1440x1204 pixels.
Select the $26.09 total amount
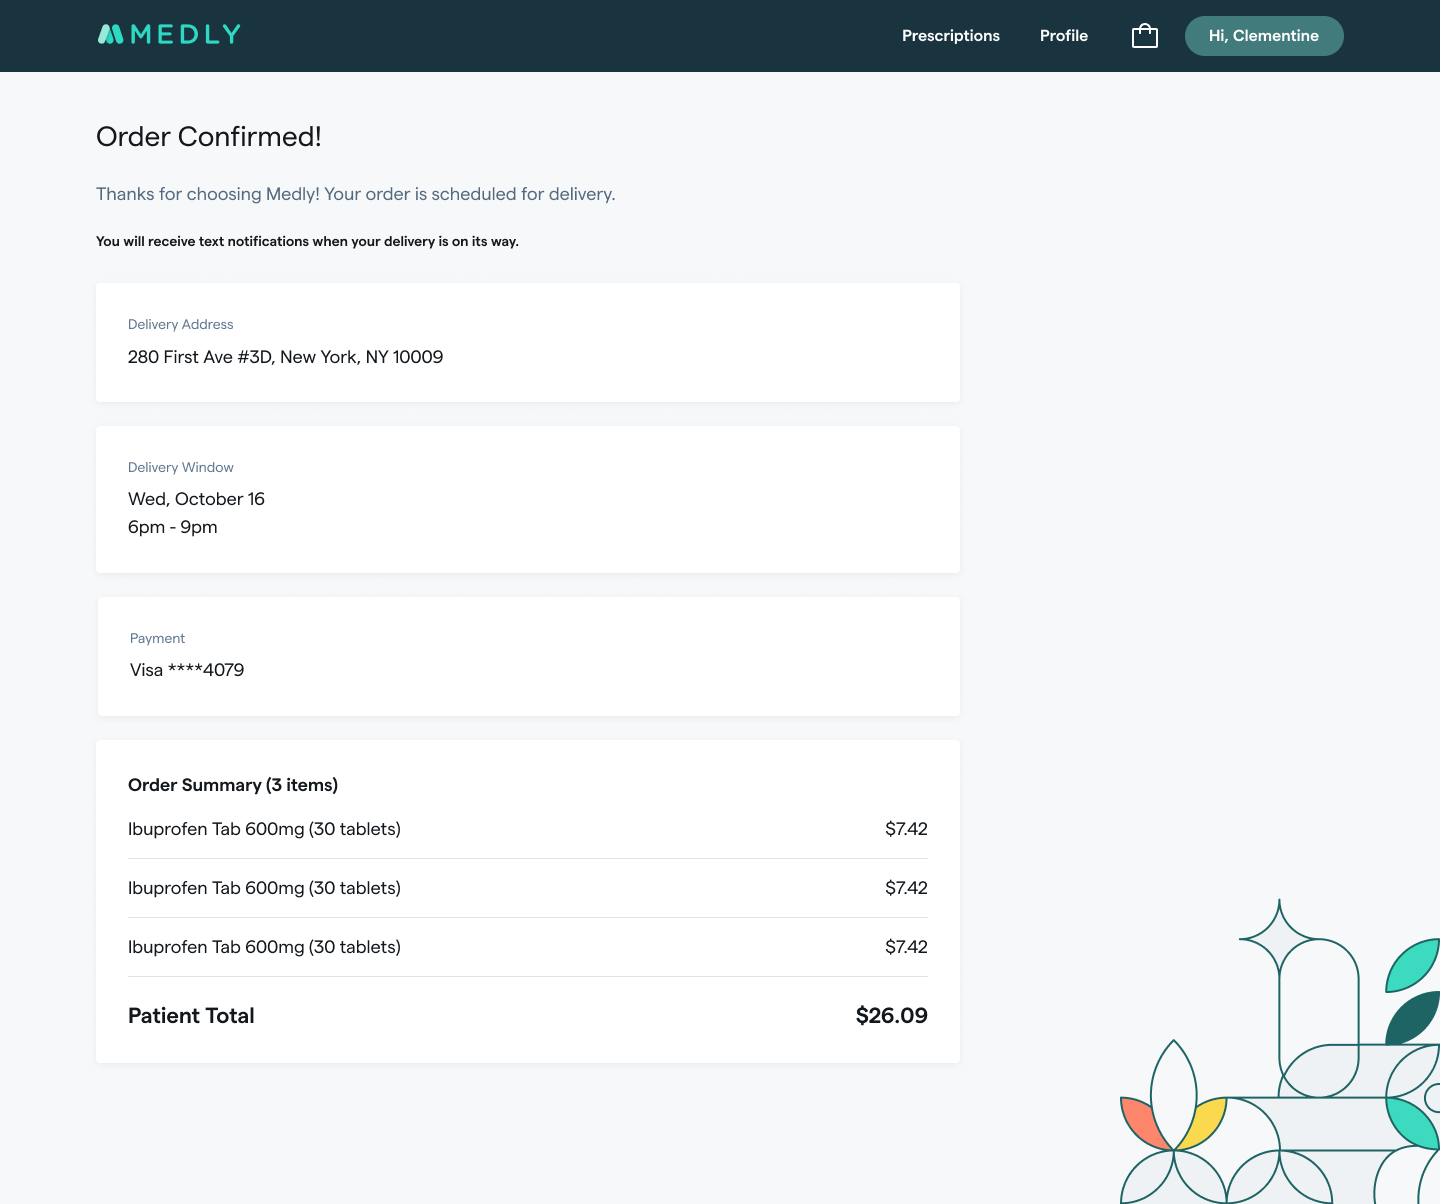(891, 1016)
